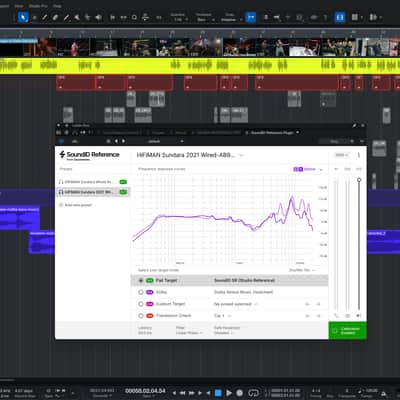
Task: Open the Snap mode dropdown
Action: click(231, 20)
